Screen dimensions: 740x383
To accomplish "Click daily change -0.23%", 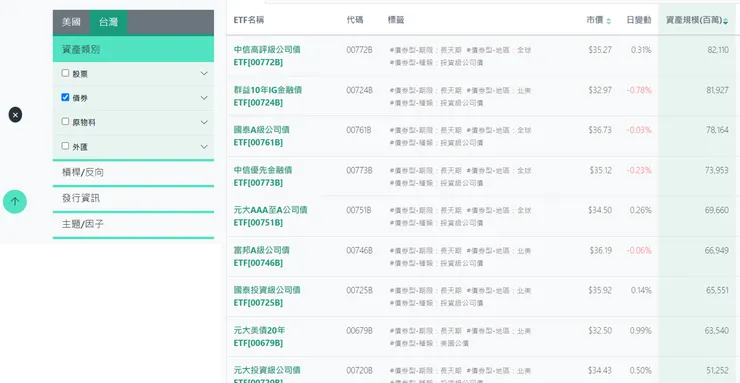I will 639,170.
